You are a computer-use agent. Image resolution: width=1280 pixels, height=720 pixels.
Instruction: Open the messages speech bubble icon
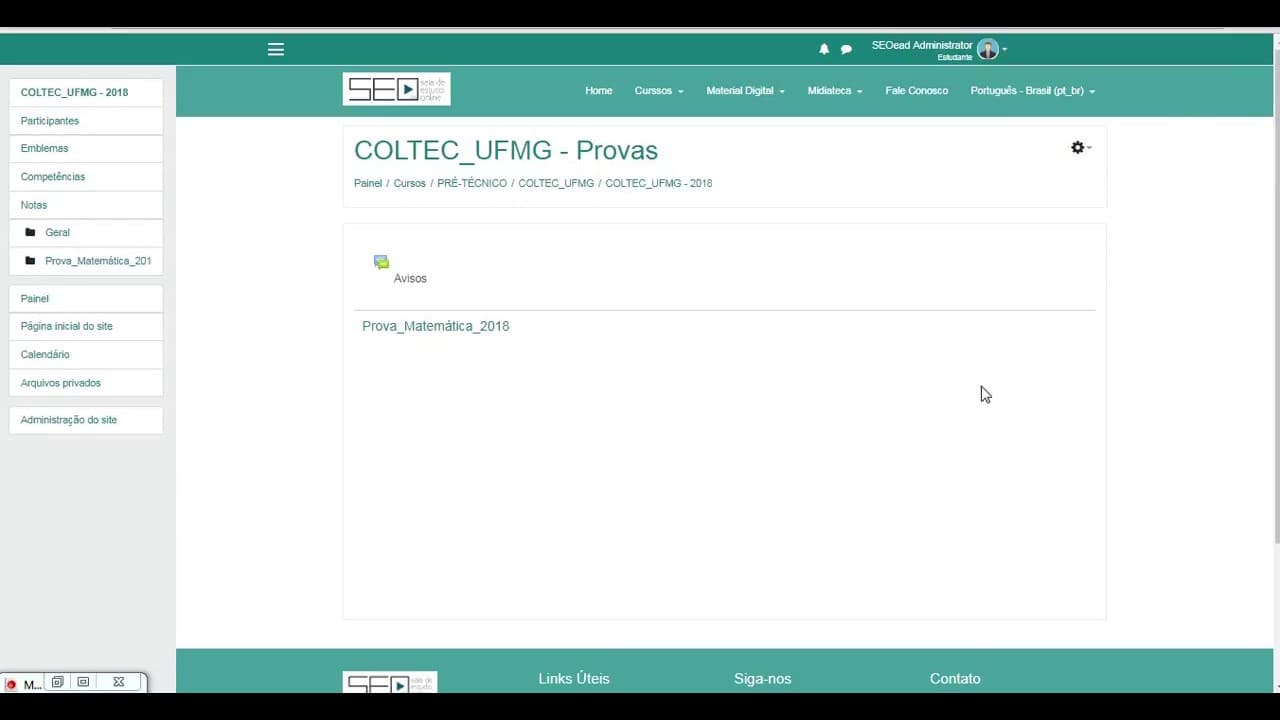(846, 49)
